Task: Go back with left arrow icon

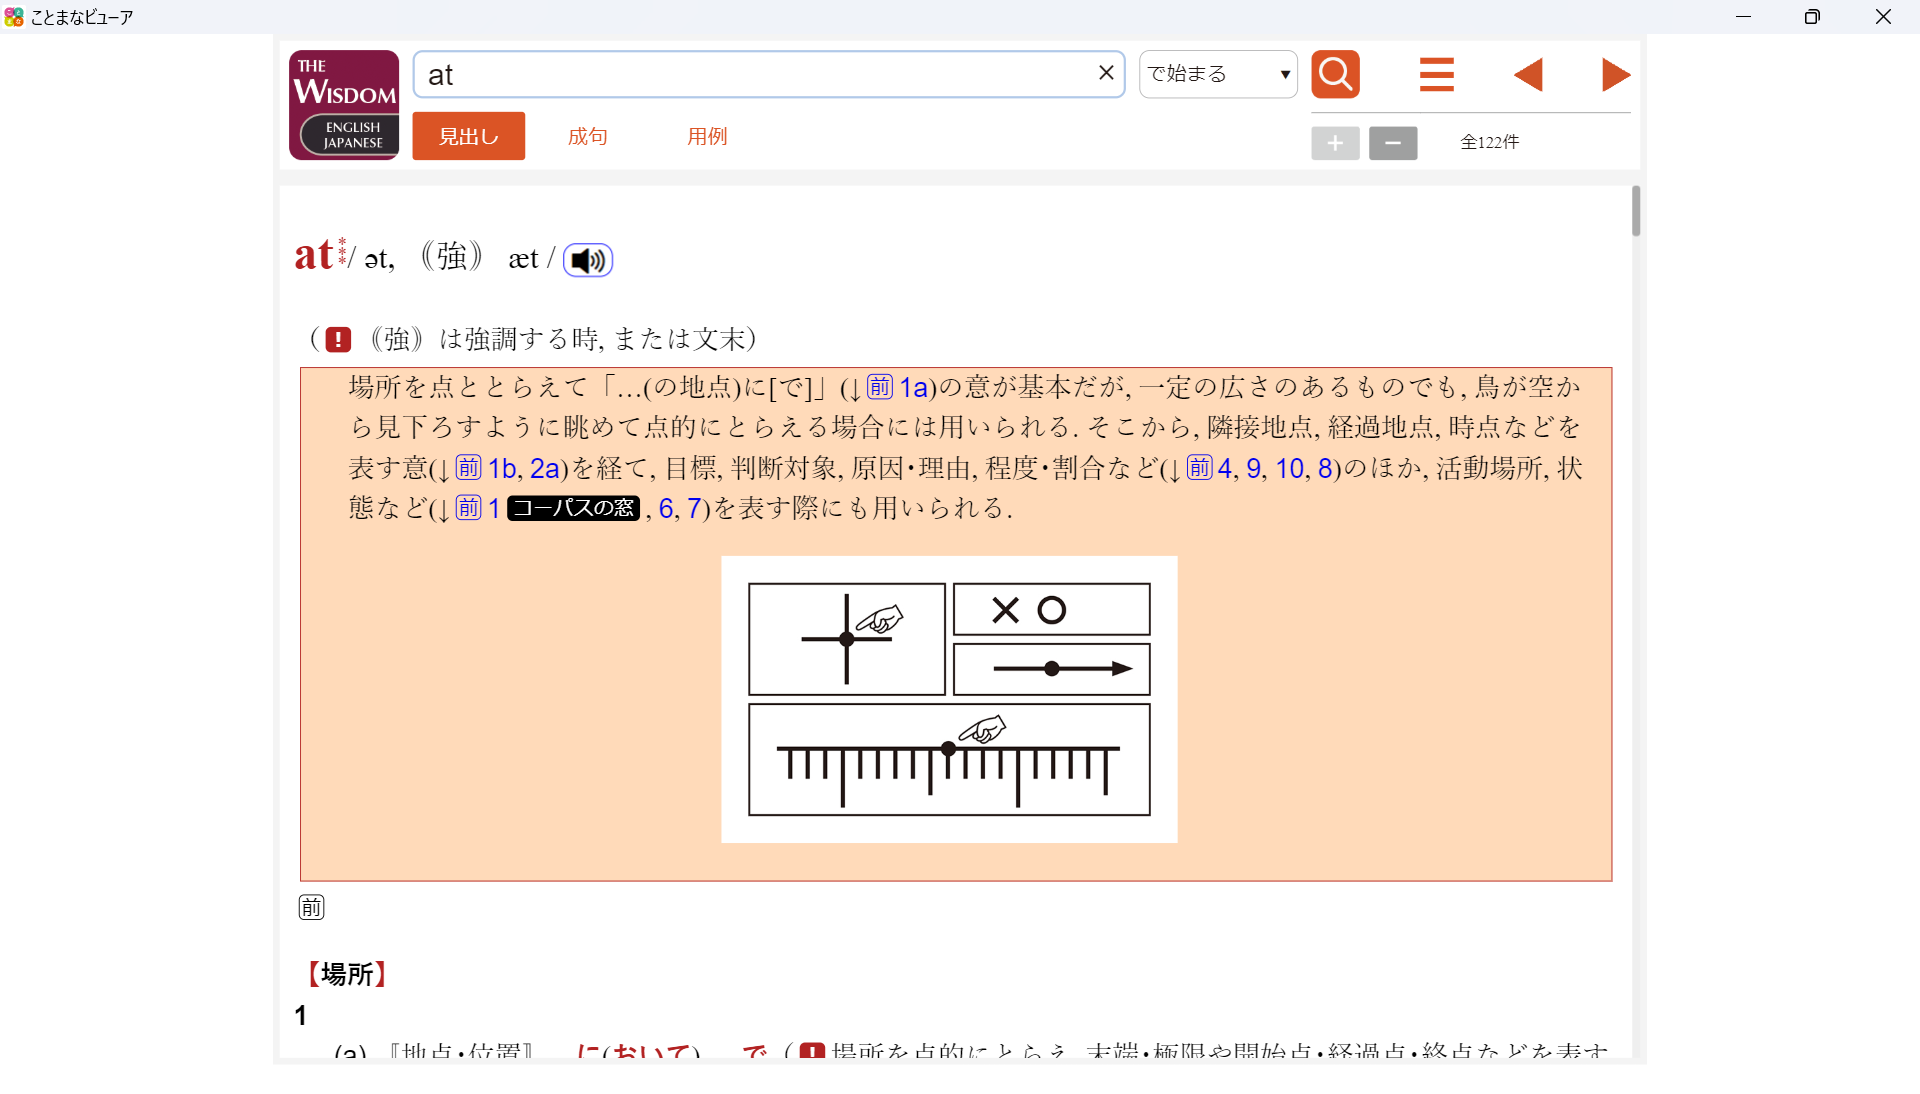Action: 1528,74
